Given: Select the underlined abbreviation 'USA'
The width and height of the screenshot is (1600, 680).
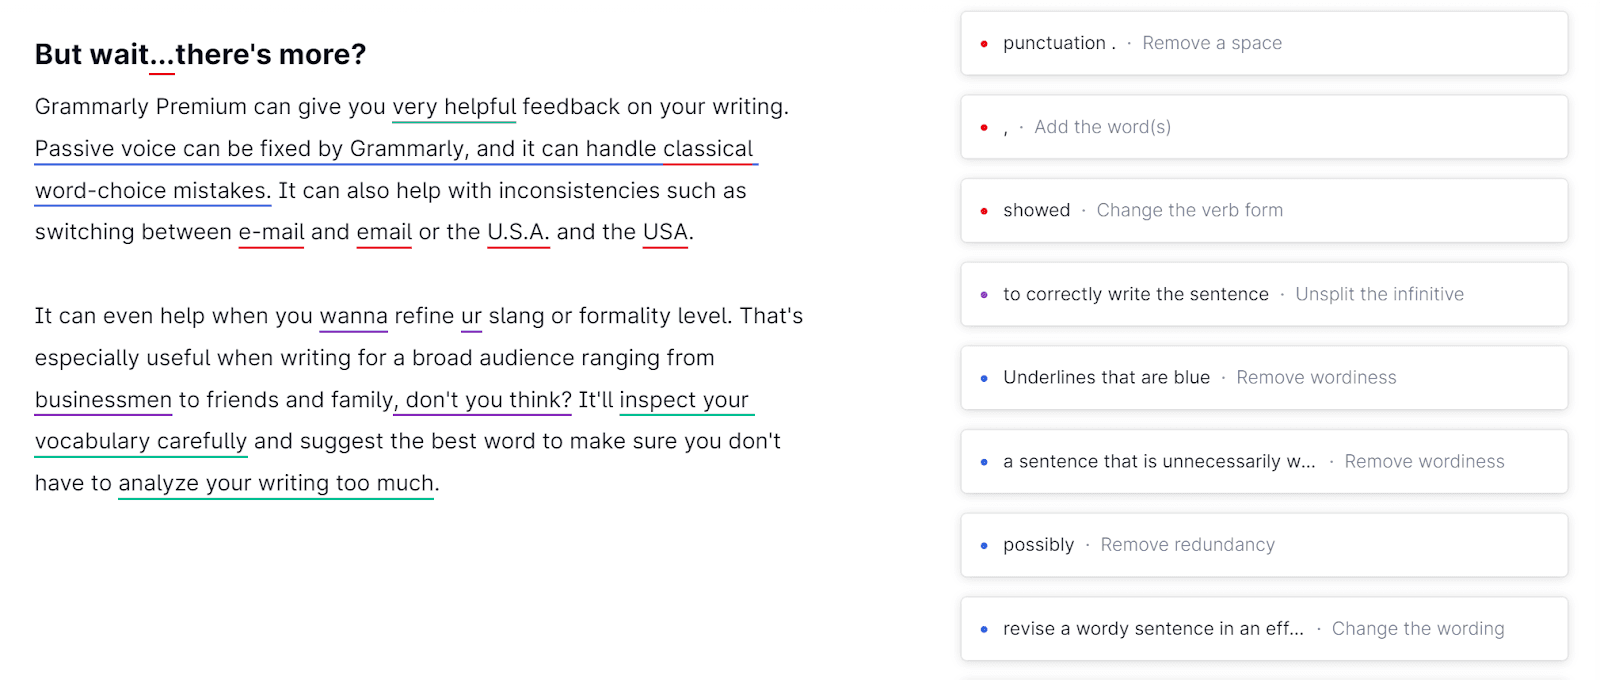Looking at the screenshot, I should tap(665, 232).
